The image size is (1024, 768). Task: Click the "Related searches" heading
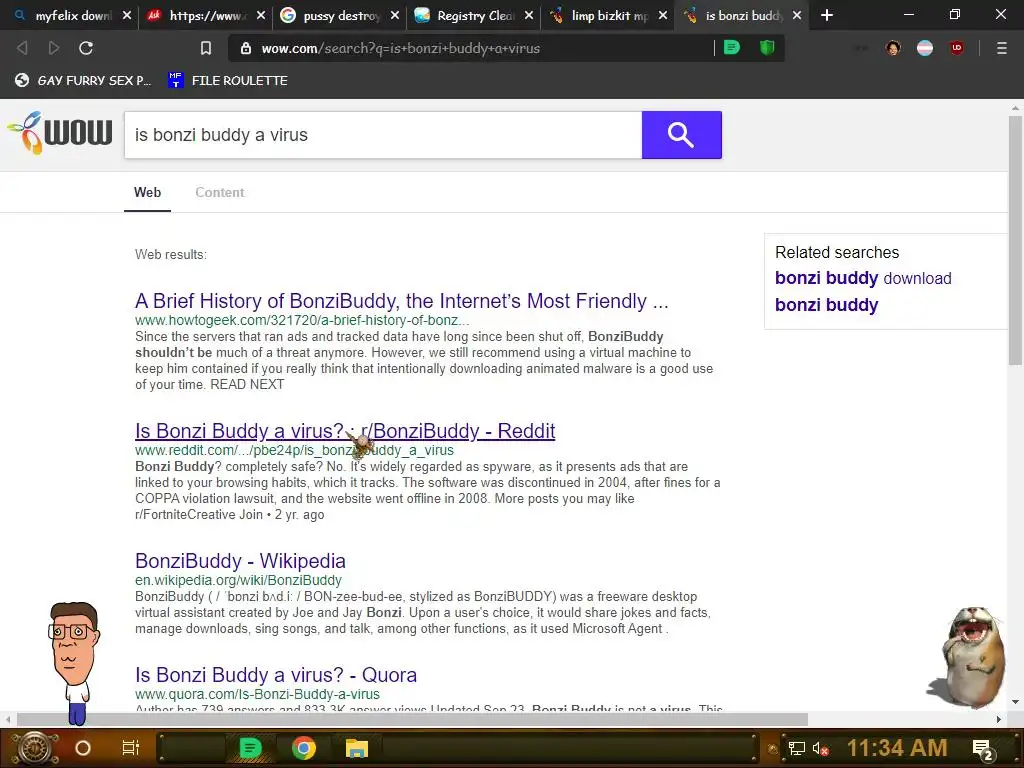837,252
